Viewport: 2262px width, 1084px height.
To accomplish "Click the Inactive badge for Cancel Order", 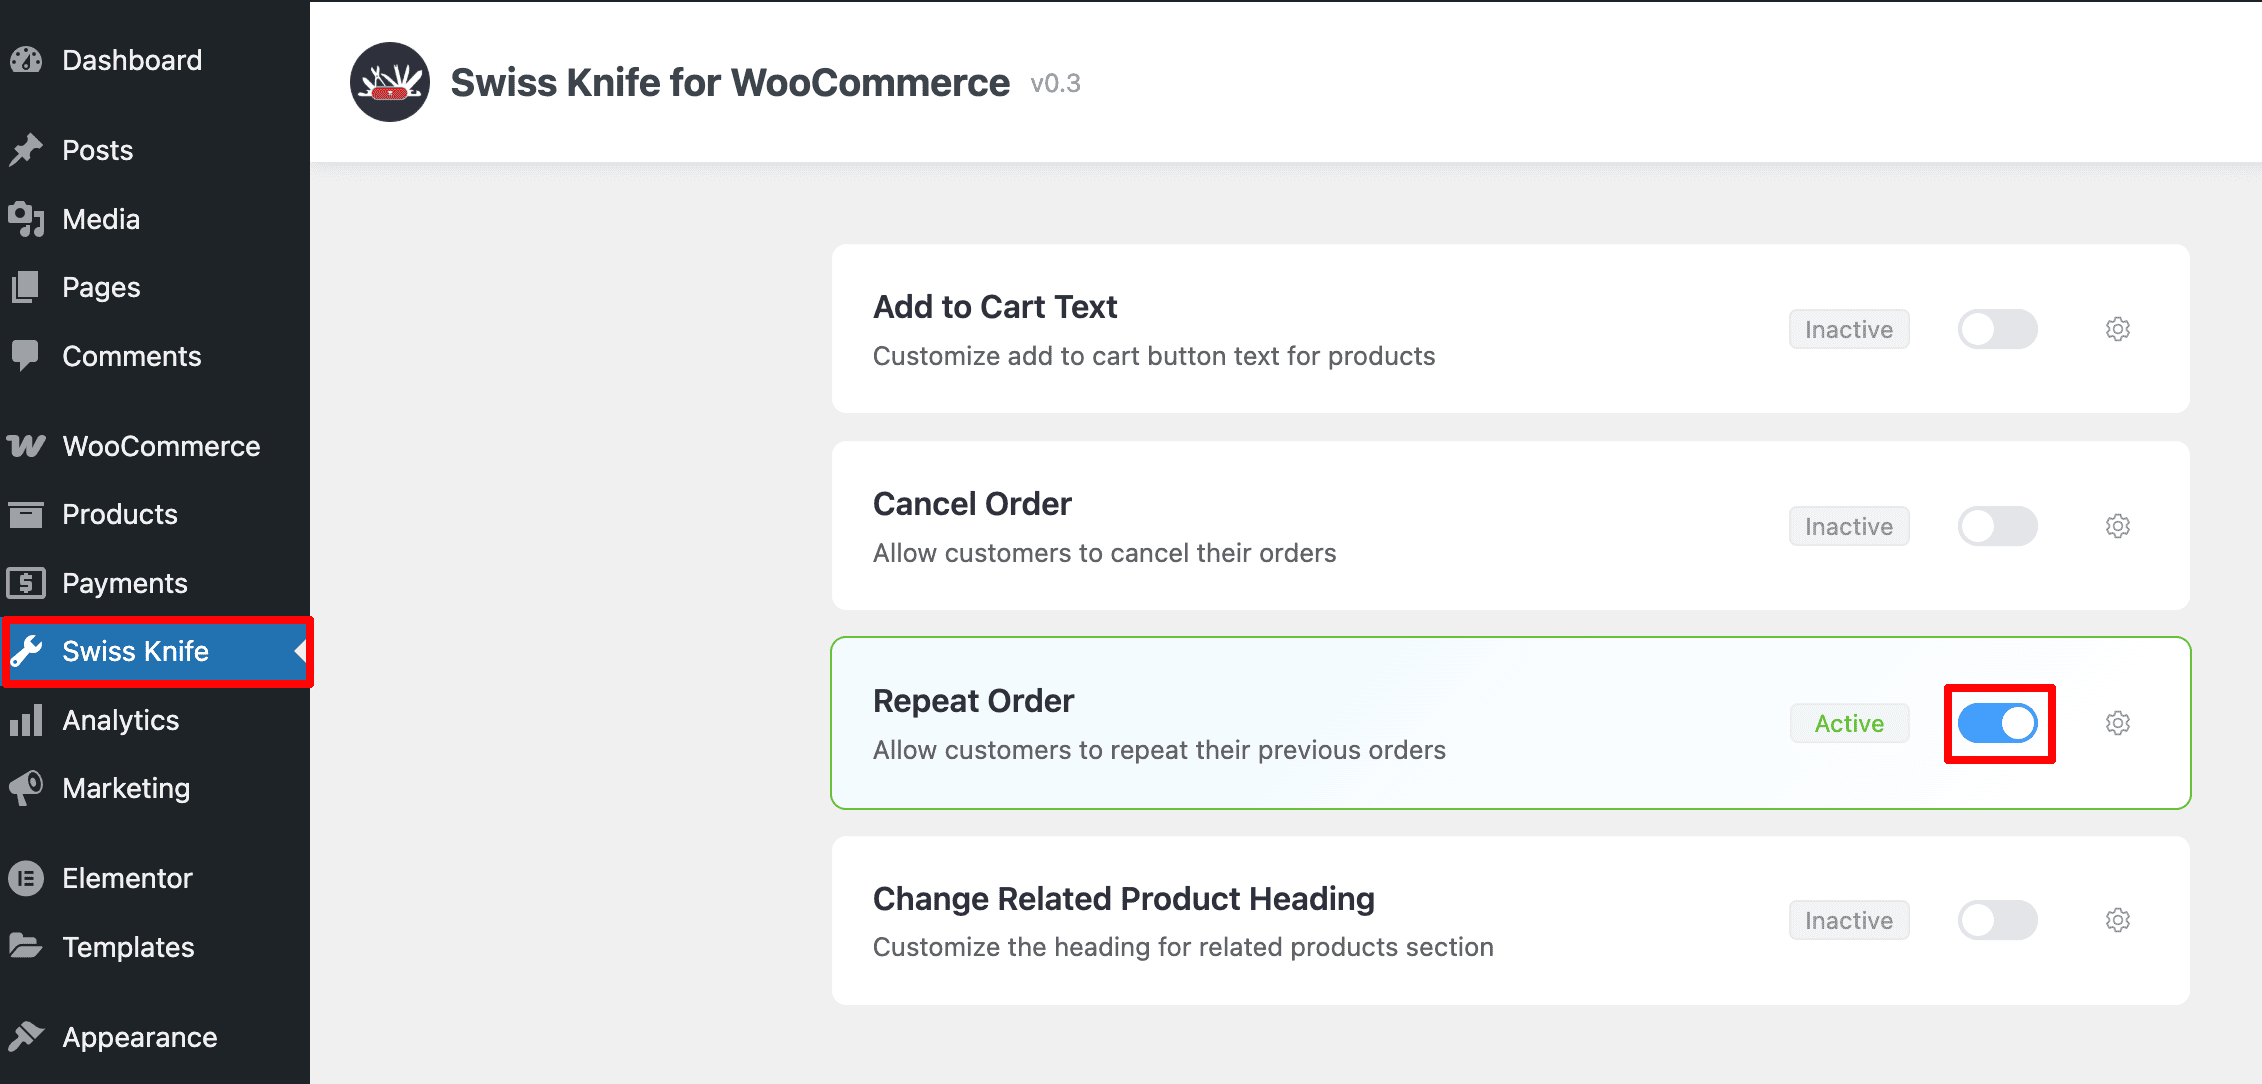I will pos(1849,526).
